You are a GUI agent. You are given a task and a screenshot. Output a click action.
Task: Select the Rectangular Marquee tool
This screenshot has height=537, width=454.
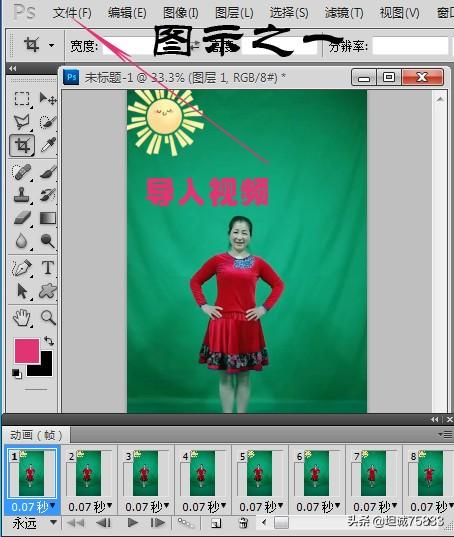pos(22,99)
